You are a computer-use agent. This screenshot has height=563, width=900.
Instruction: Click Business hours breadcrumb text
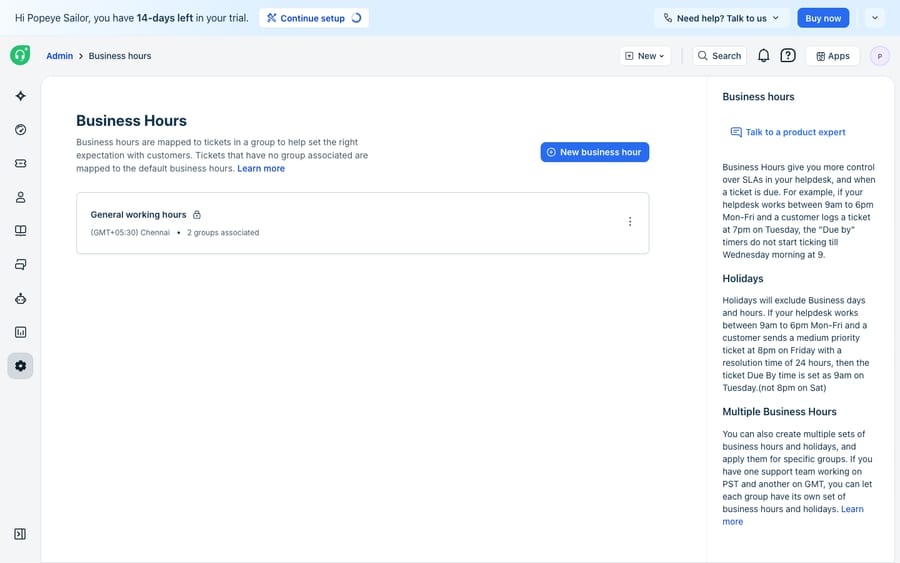[120, 56]
